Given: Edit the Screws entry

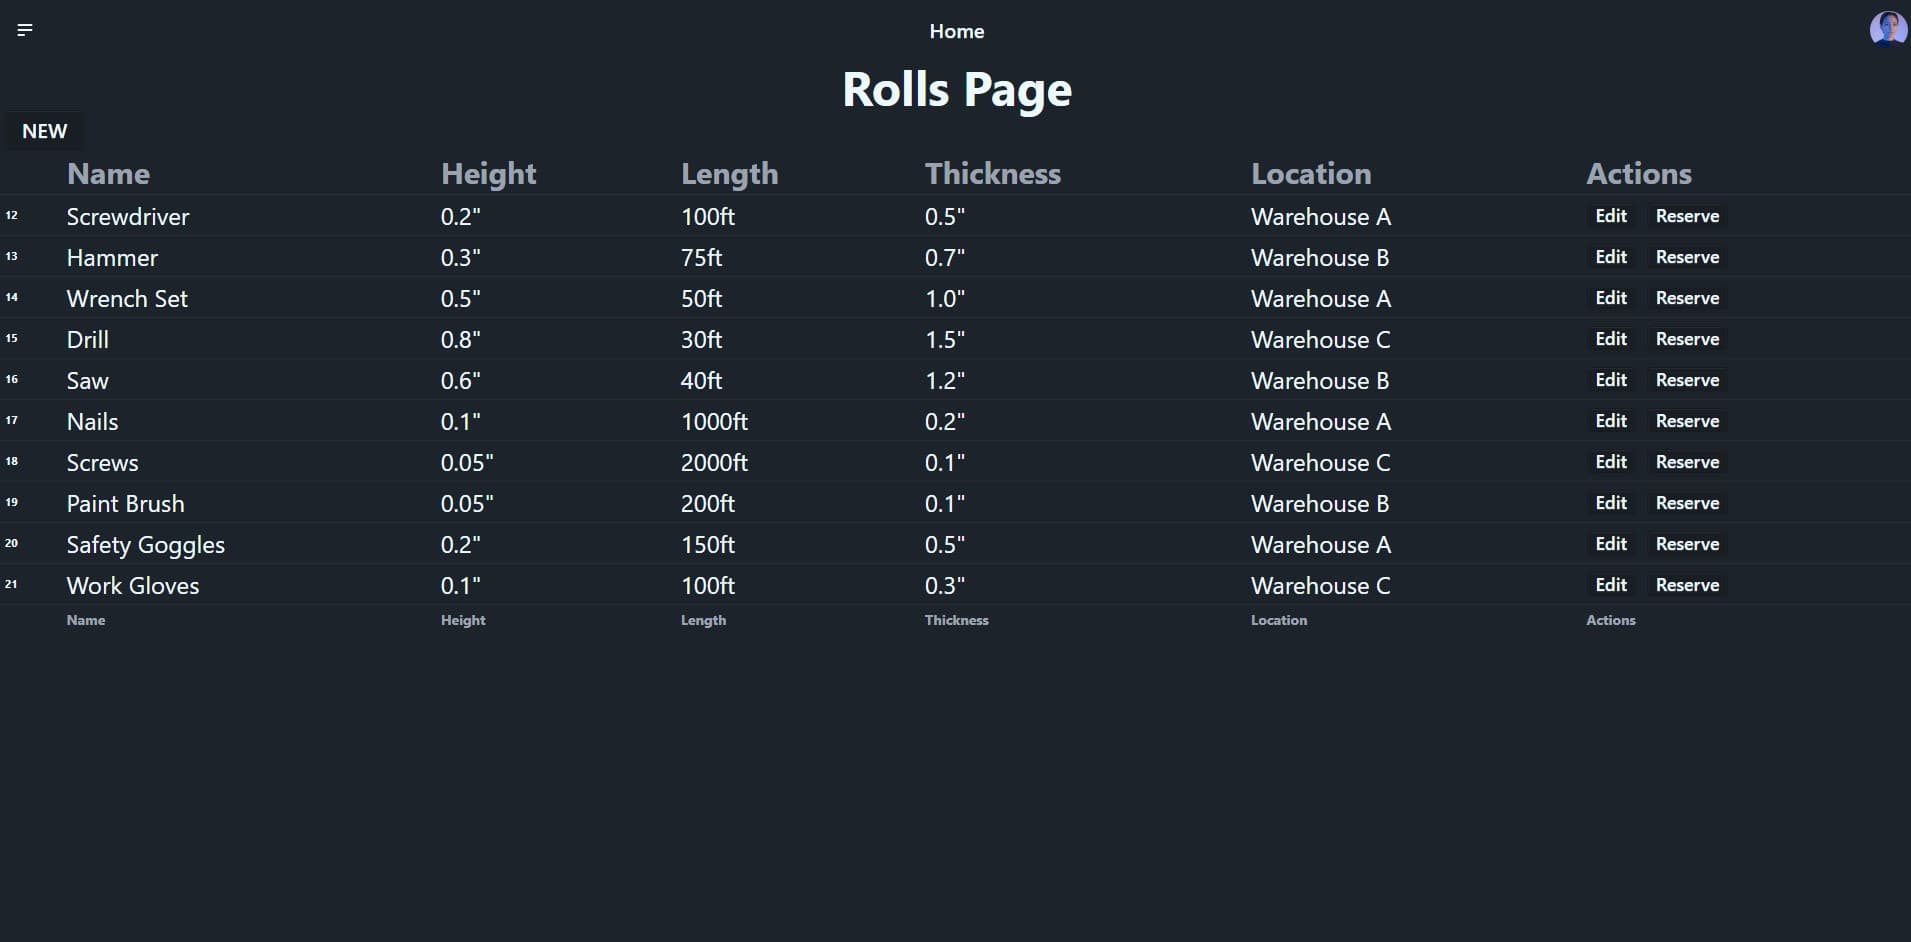Looking at the screenshot, I should pyautogui.click(x=1610, y=462).
